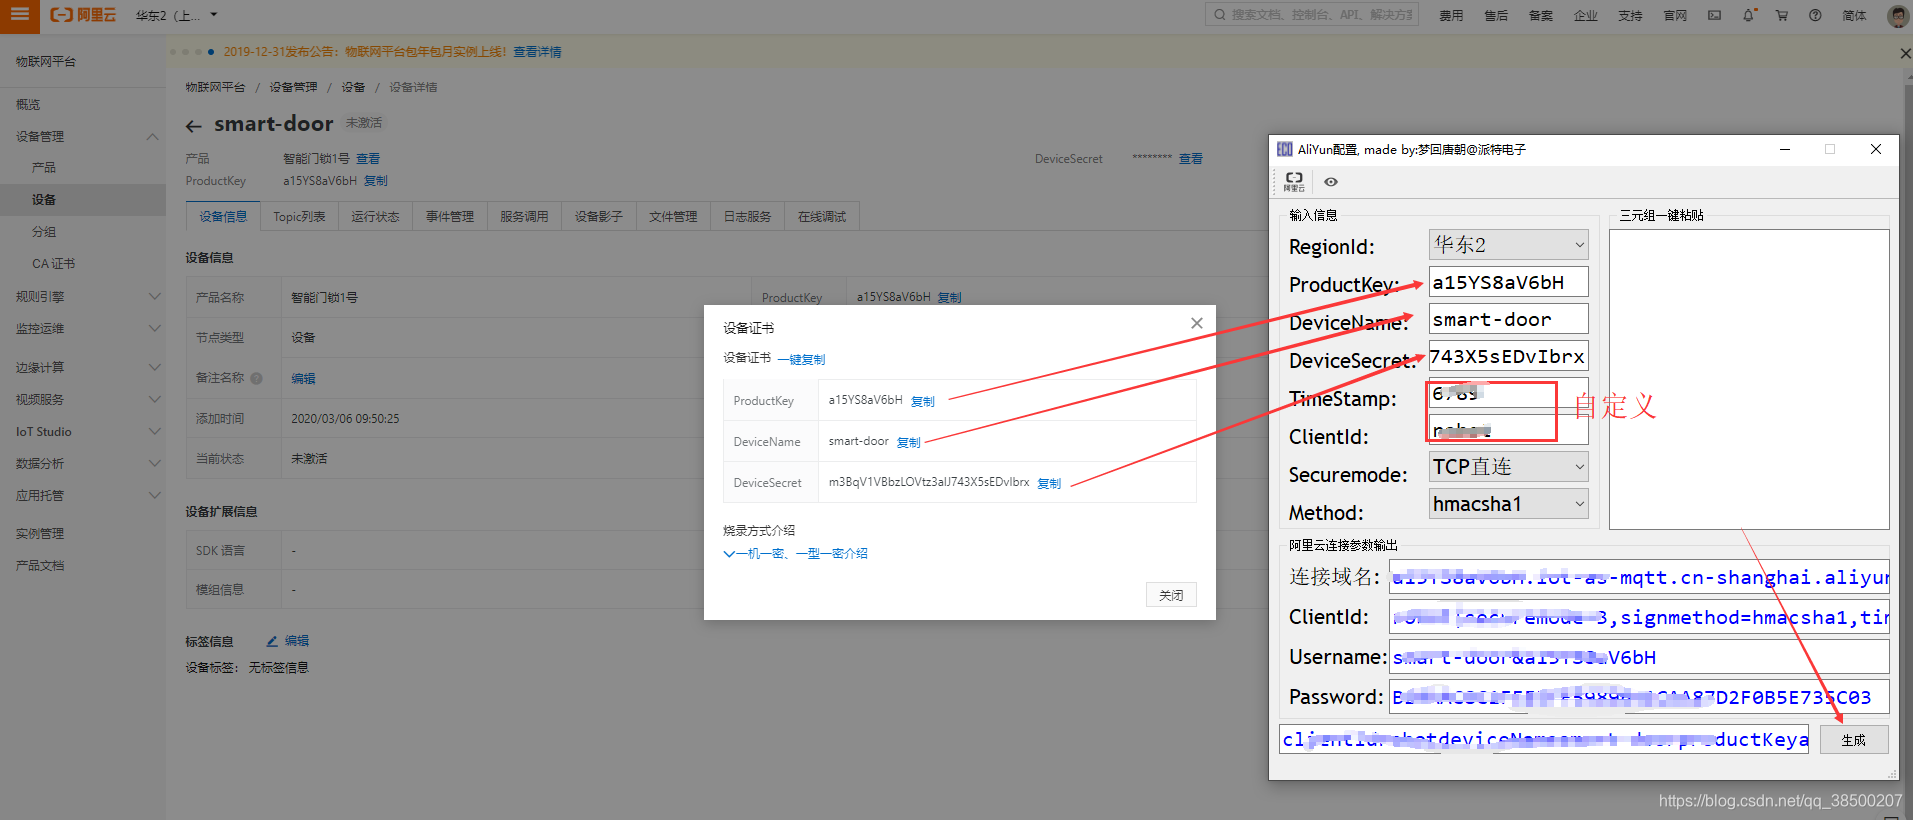Screen dimensions: 1913x820
Task: Click the 阿里云 toolbar icon in AliYun配置 window
Action: tap(1294, 181)
